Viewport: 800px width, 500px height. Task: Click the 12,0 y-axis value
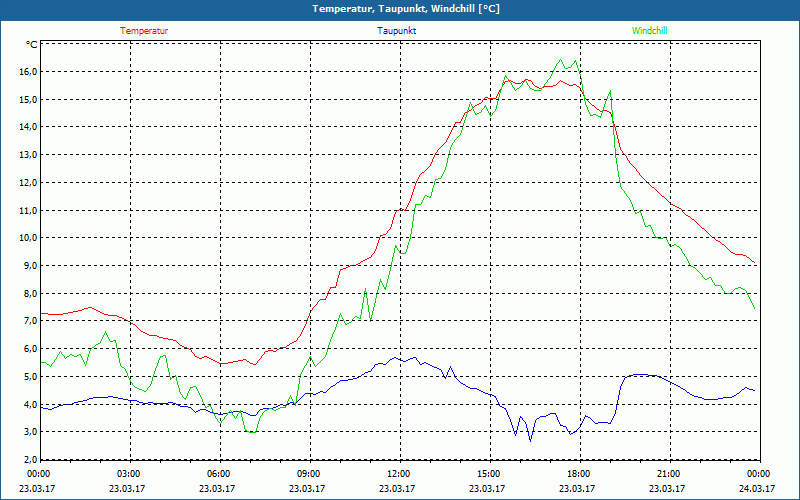tap(28, 182)
